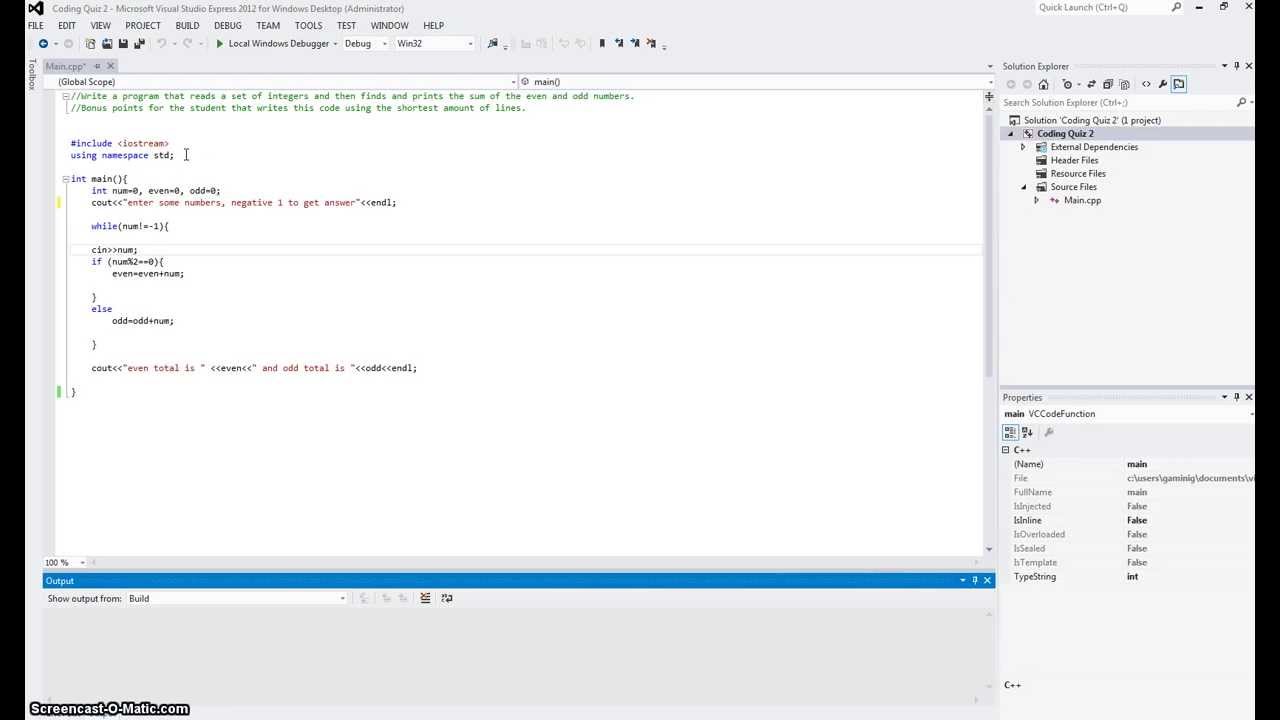Viewport: 1280px width, 720px height.
Task: Save Main.cpp with the save icon
Action: [x=123, y=44]
